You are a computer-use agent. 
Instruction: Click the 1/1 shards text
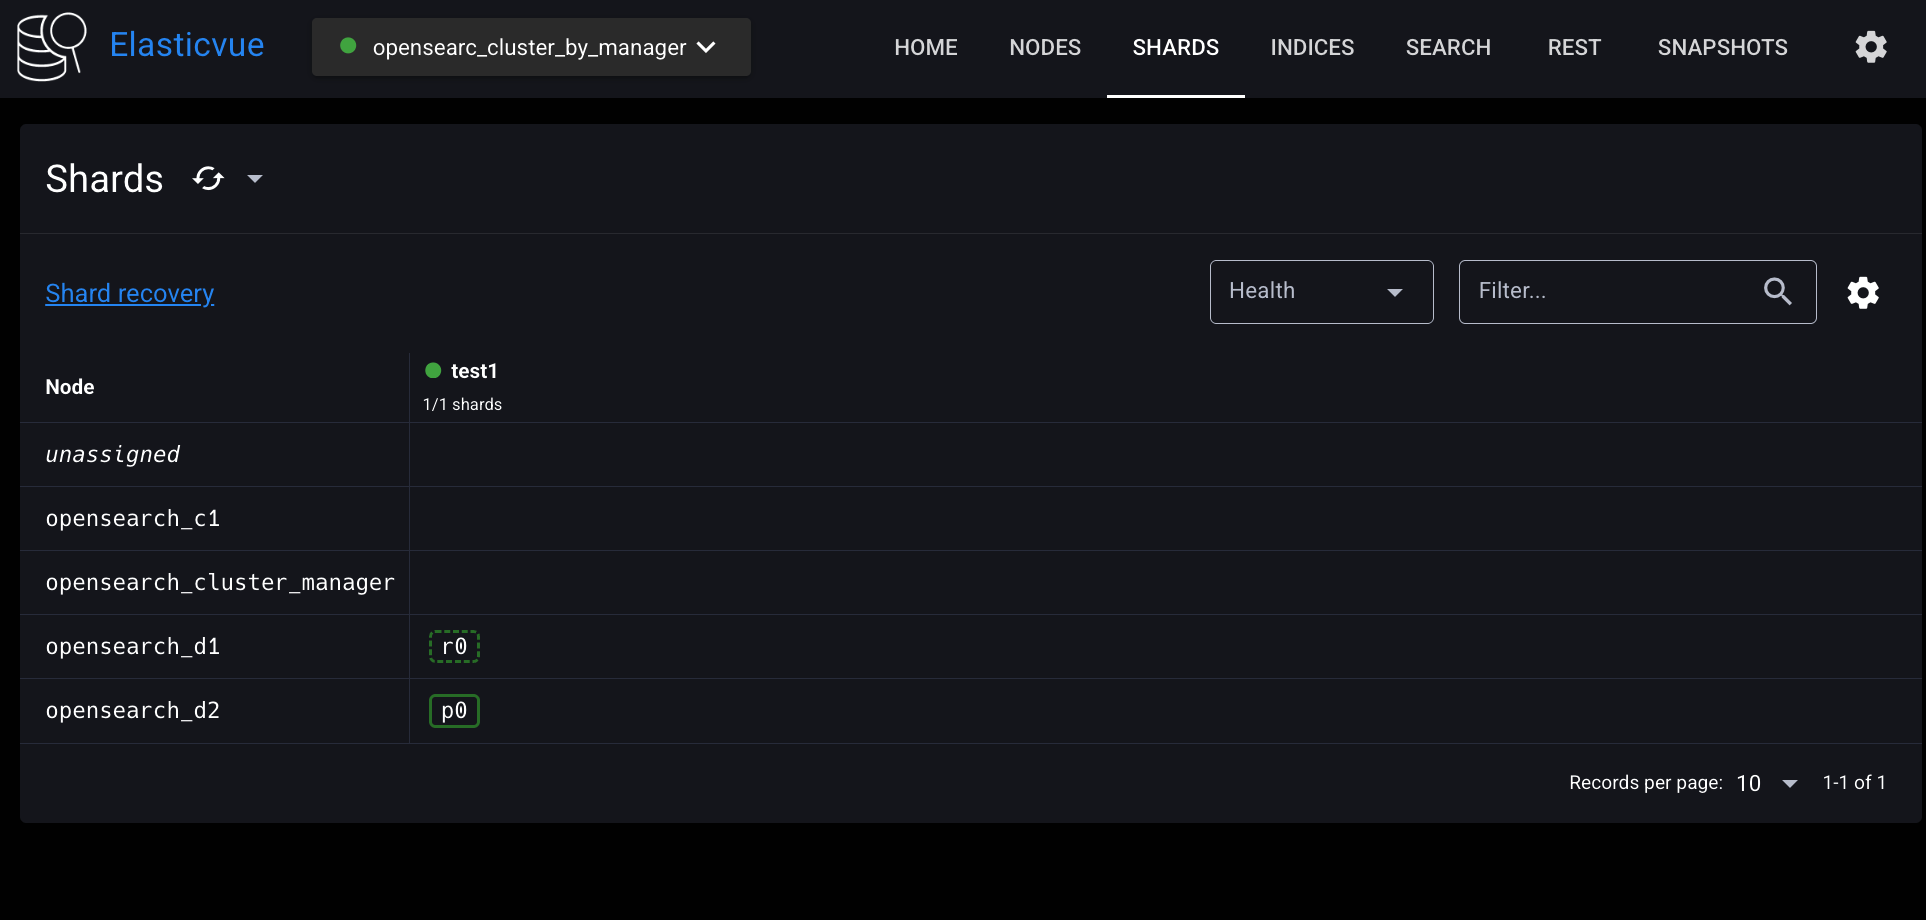tap(462, 404)
